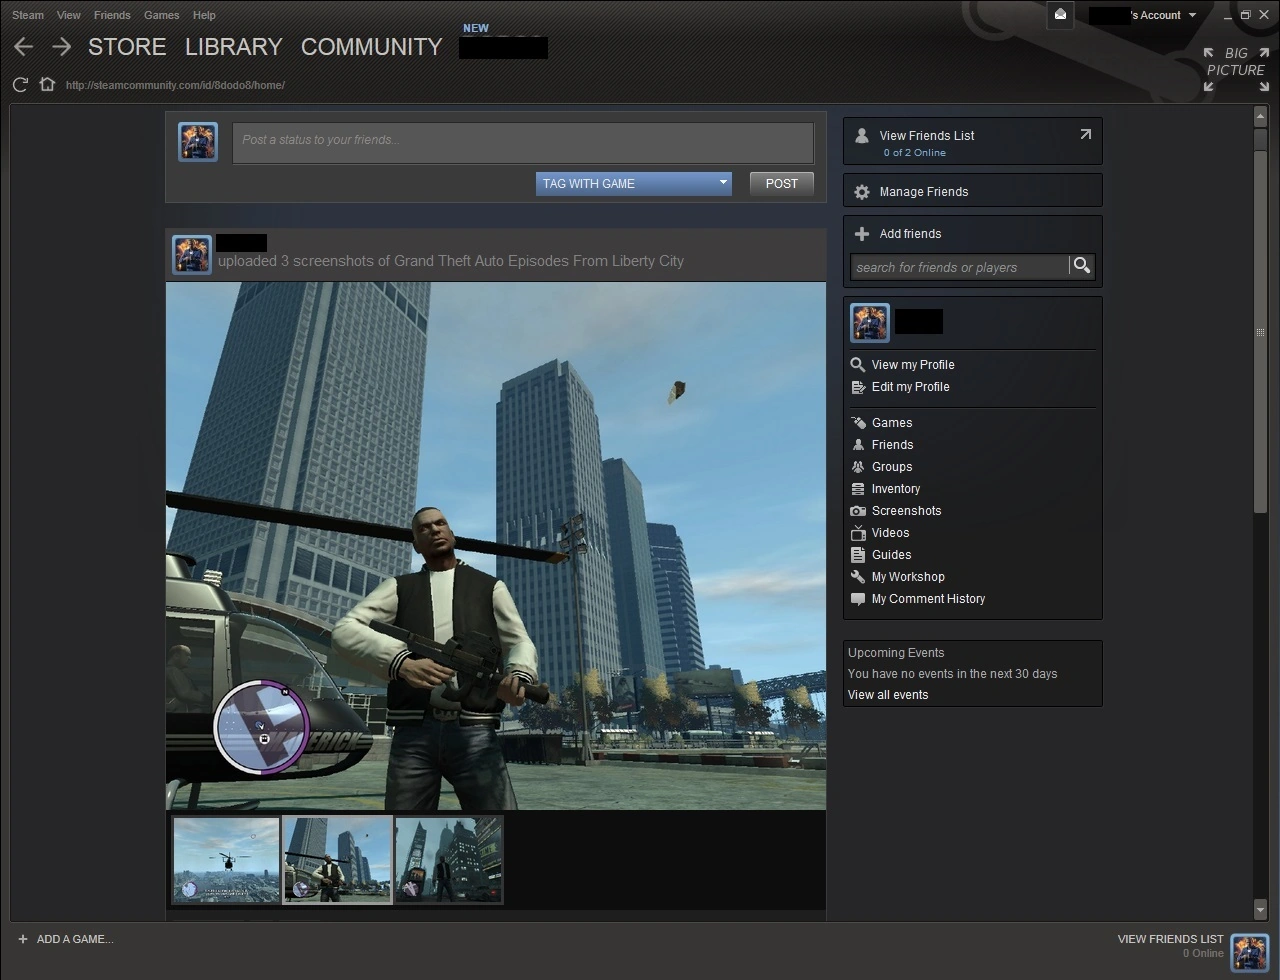Click the activity post author avatar

click(x=192, y=254)
